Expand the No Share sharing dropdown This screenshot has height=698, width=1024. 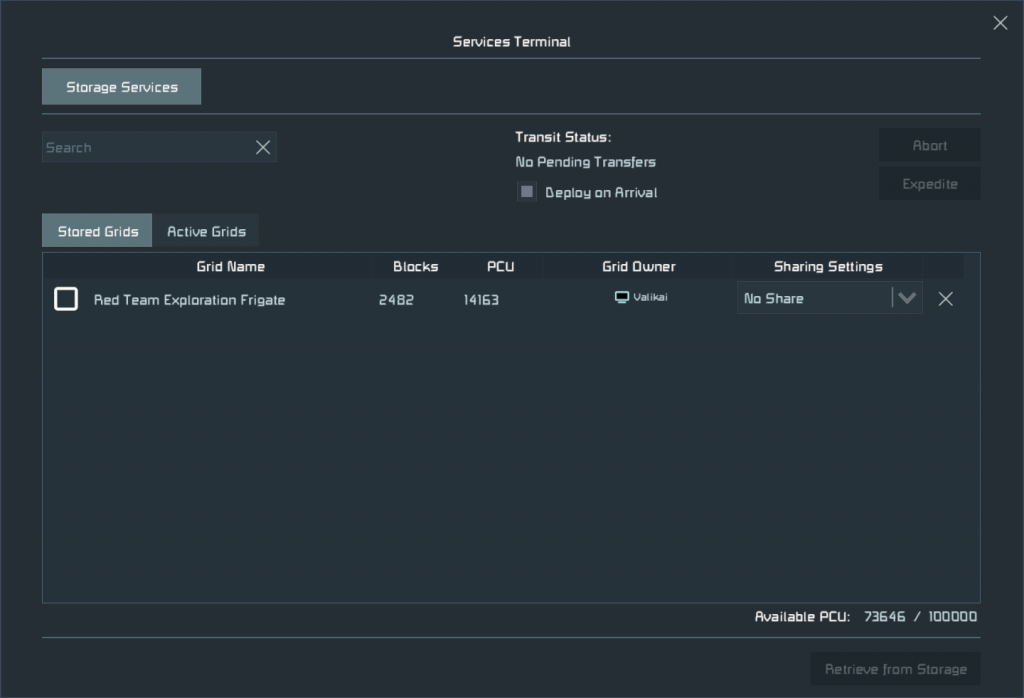906,298
